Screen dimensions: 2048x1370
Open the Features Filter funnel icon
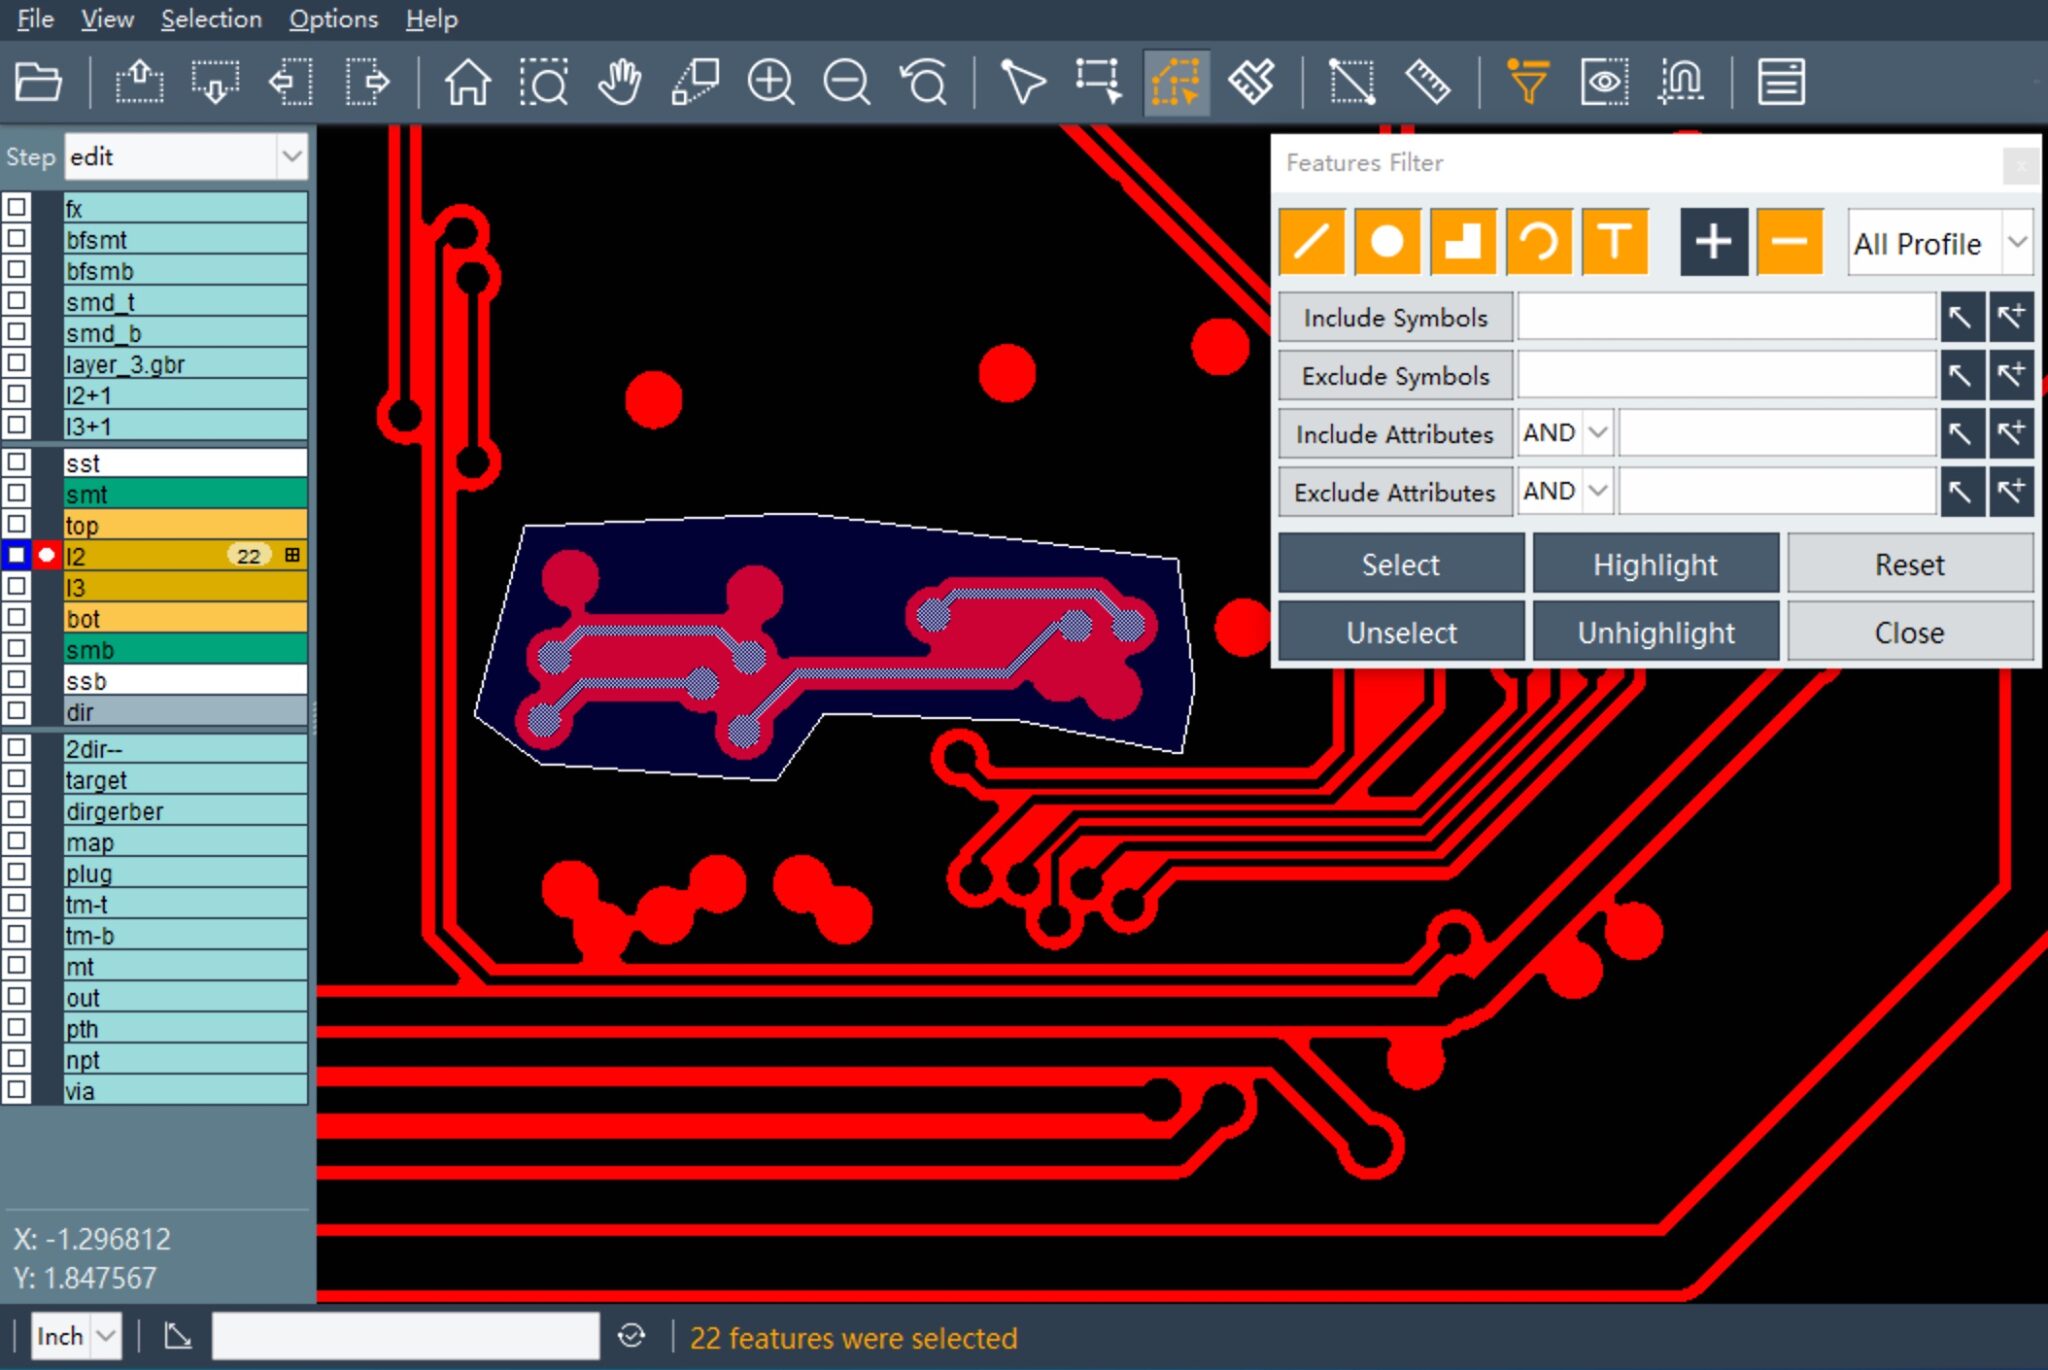[x=1528, y=82]
